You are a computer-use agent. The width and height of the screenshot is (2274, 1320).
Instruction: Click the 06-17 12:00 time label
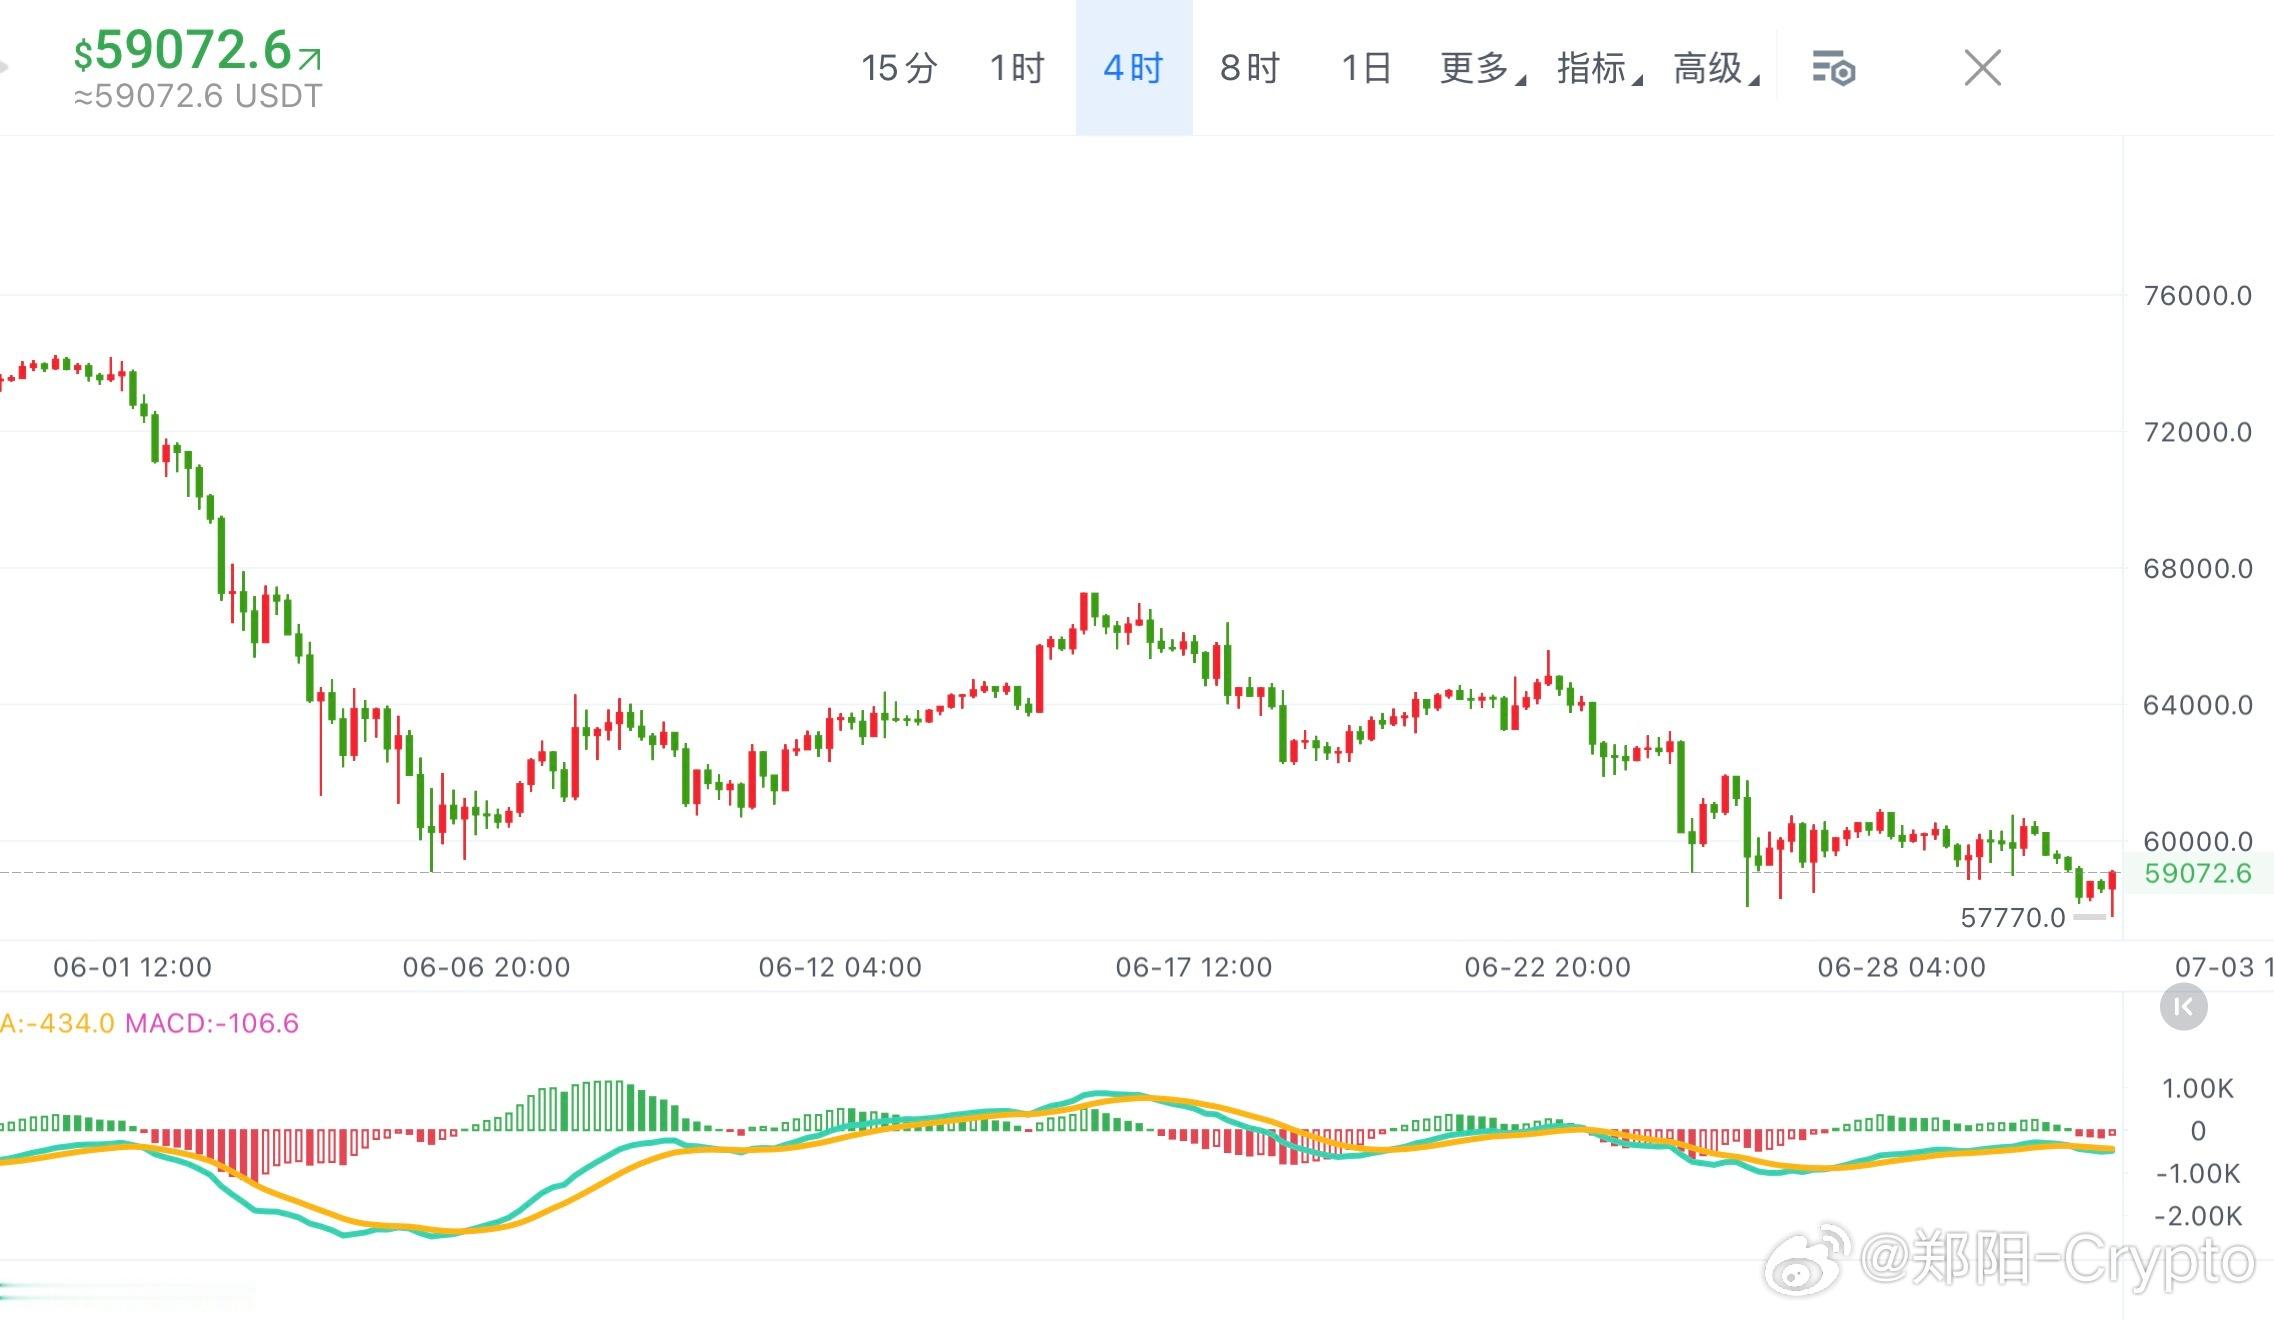pos(1194,967)
